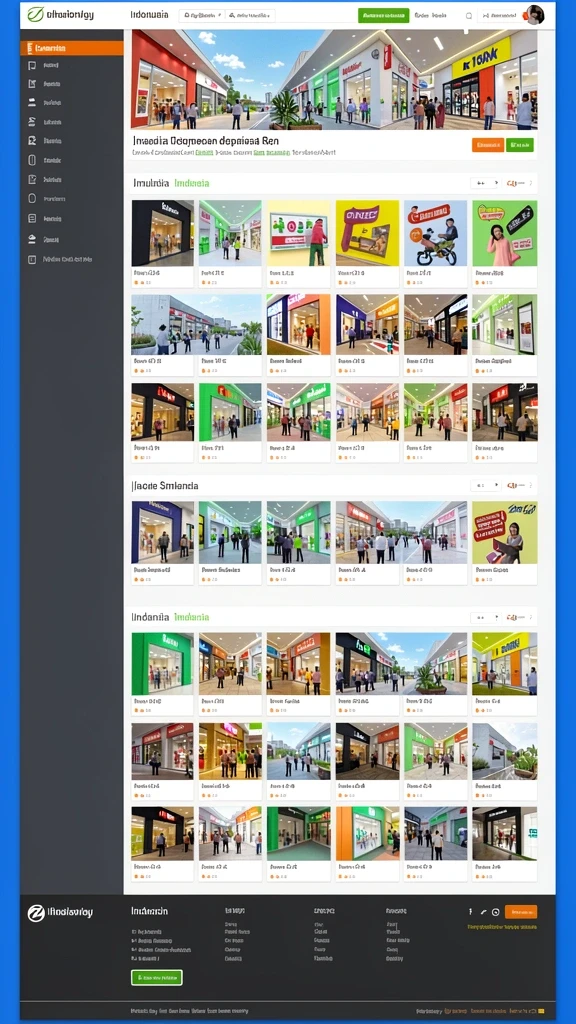Click the yellow link text under the footer orange button
The height and width of the screenshot is (1024, 576).
[502, 927]
